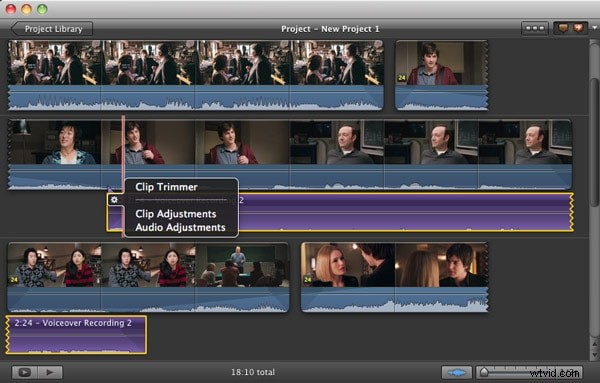Select the dark-haired man beside blonde frame

tap(441, 265)
